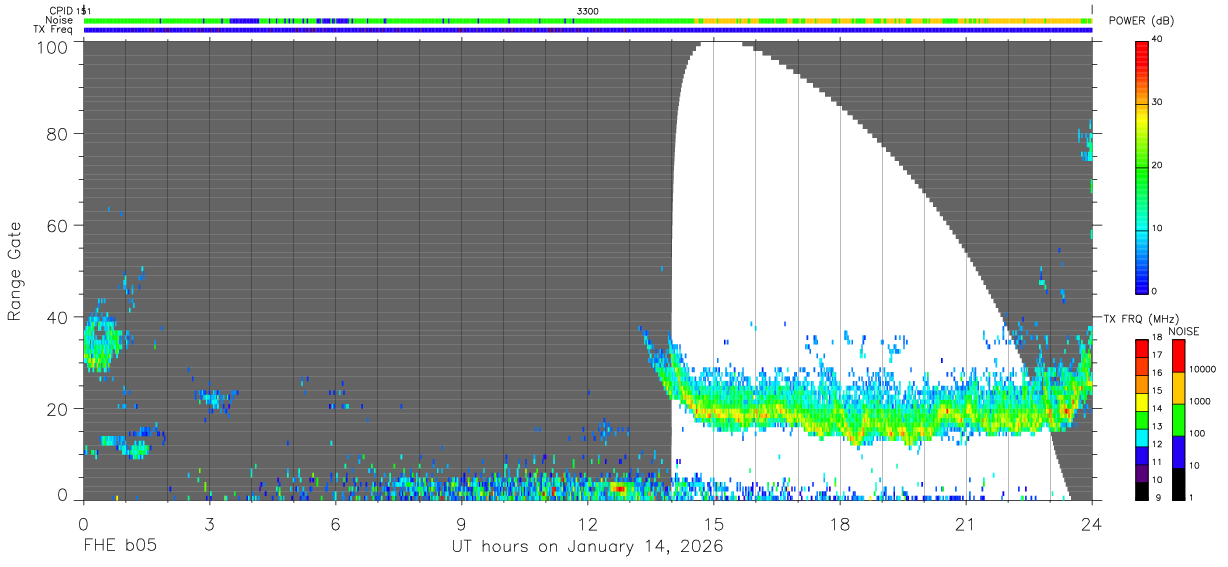Viewport: 1228px width, 567px height.
Task: Click the 'TX Freq' row label
Action: (53, 30)
